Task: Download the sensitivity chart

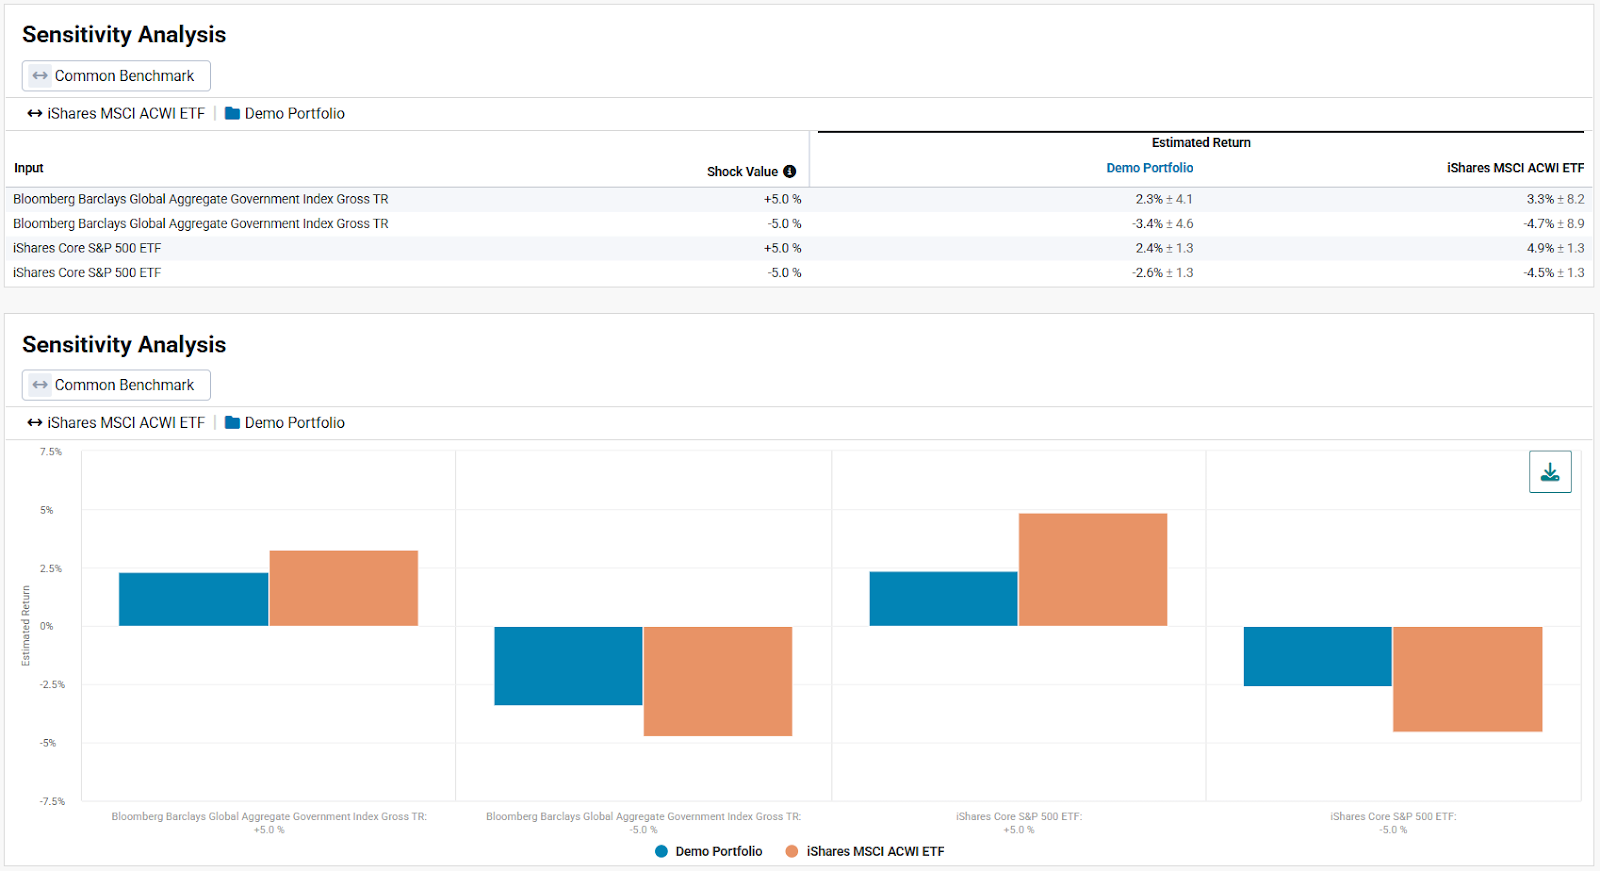Action: (1549, 472)
